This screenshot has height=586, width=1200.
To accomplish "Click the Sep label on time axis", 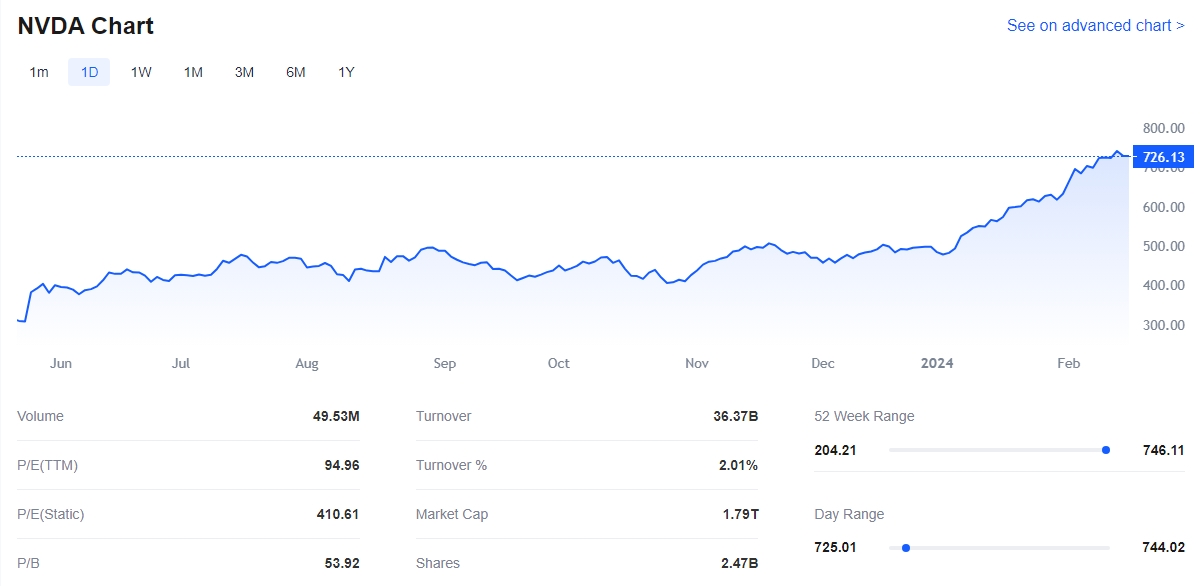I will coord(444,363).
